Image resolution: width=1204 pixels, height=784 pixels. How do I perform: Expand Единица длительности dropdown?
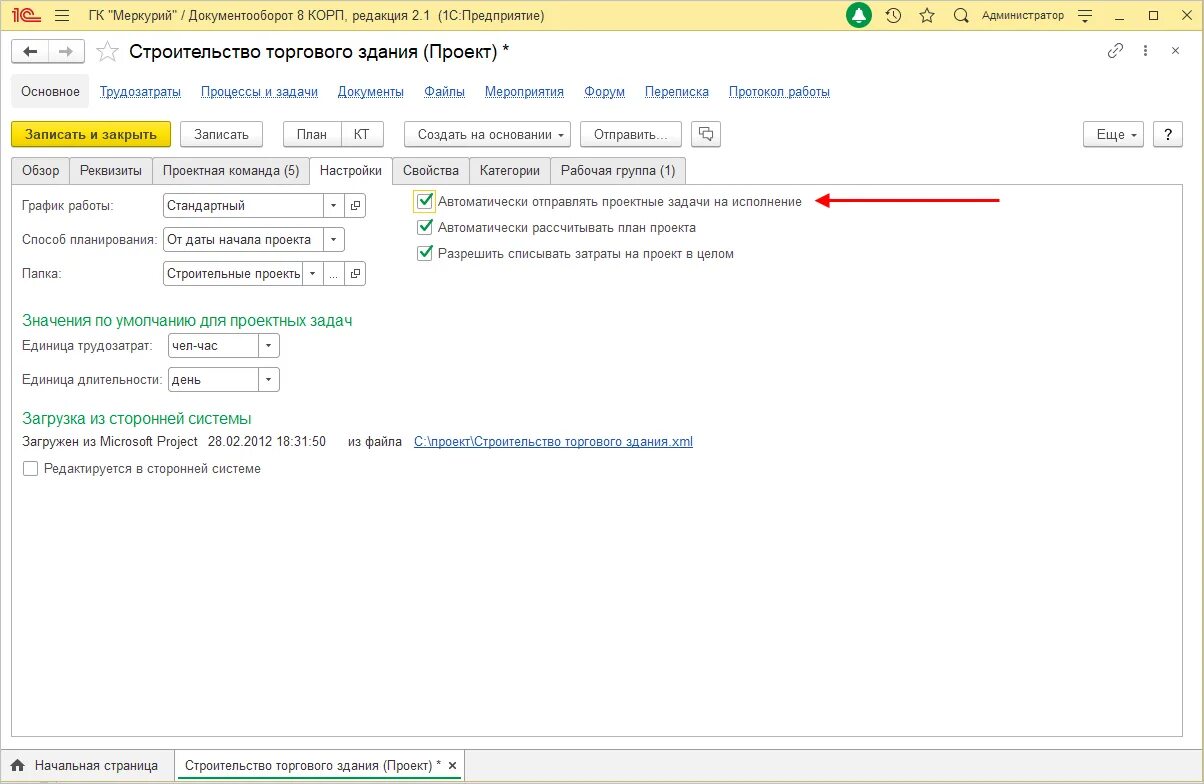point(268,380)
